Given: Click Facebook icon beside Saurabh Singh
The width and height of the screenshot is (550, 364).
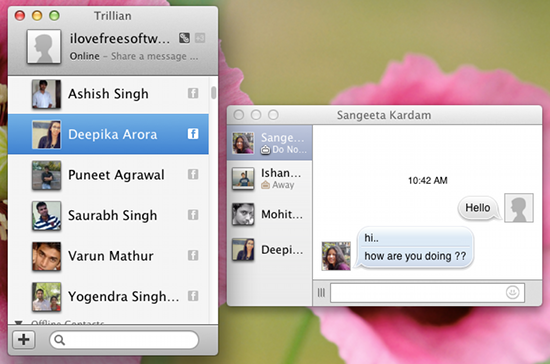Looking at the screenshot, I should pyautogui.click(x=193, y=215).
